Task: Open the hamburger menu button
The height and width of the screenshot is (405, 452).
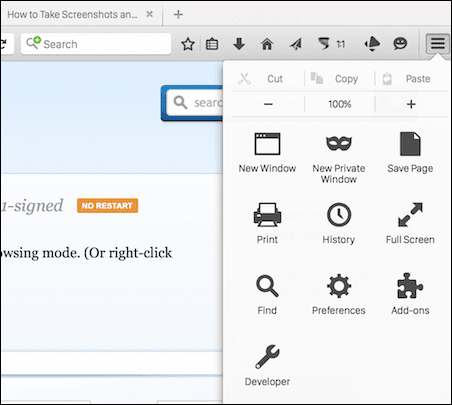Action: [x=437, y=43]
